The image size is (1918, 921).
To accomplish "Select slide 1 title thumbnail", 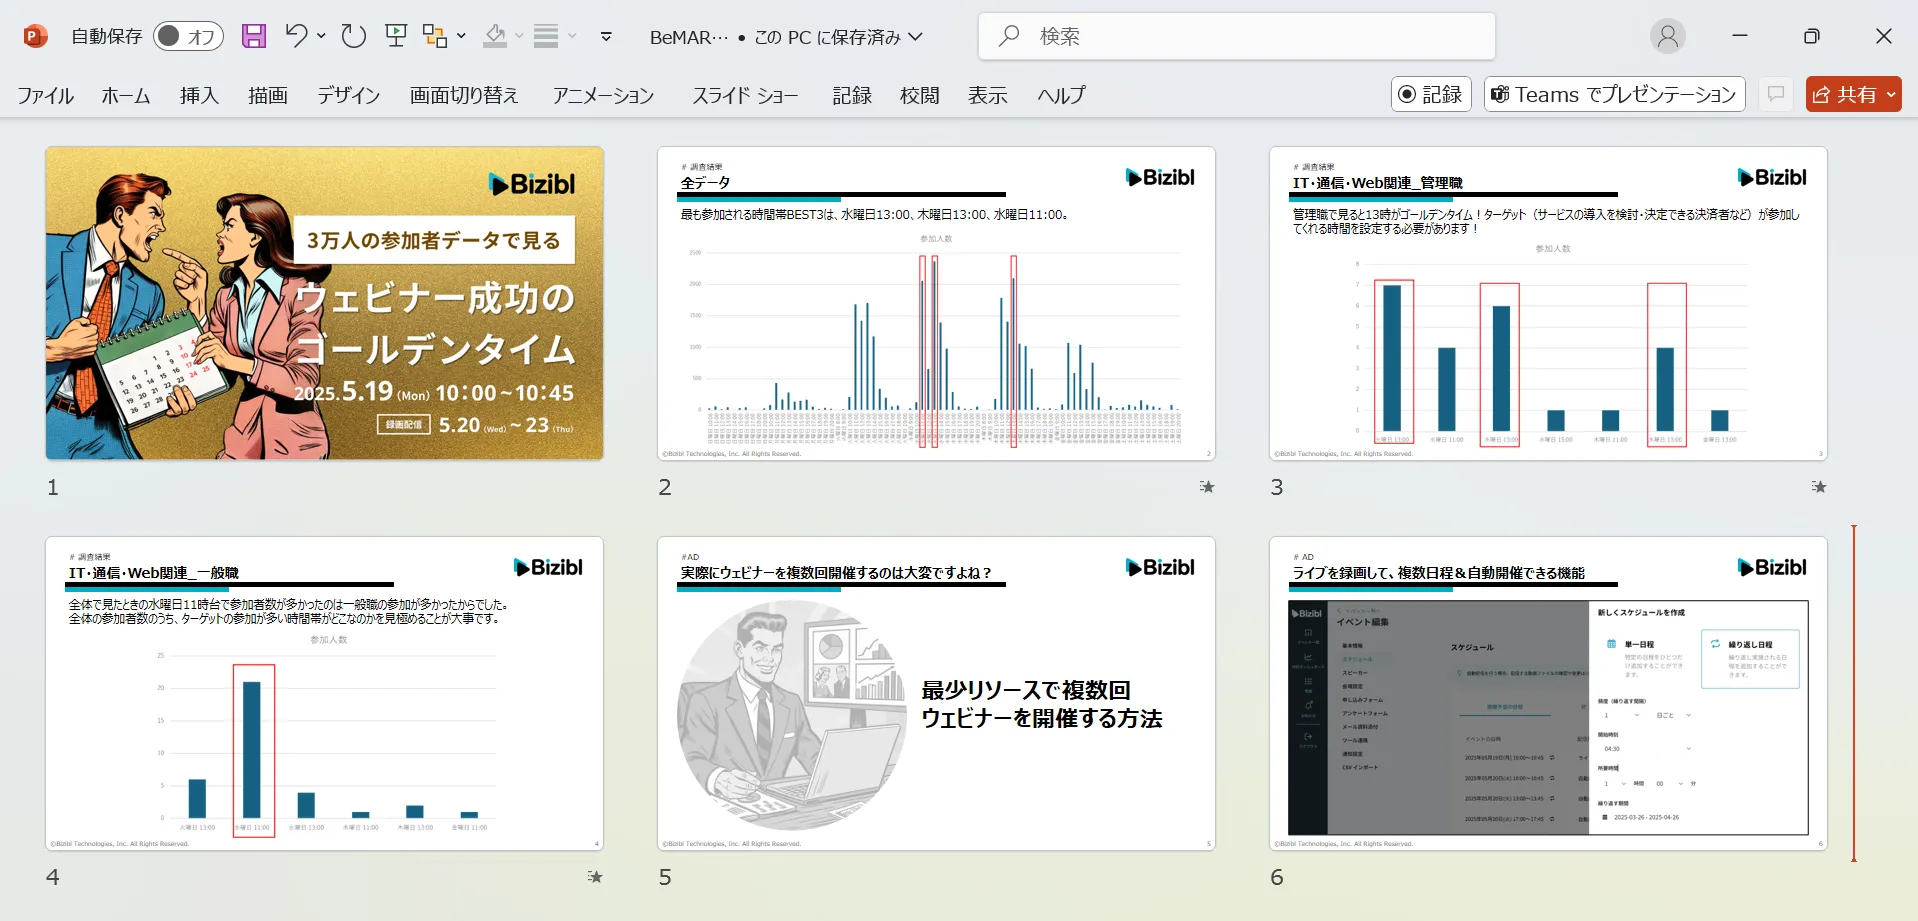I will coord(324,303).
